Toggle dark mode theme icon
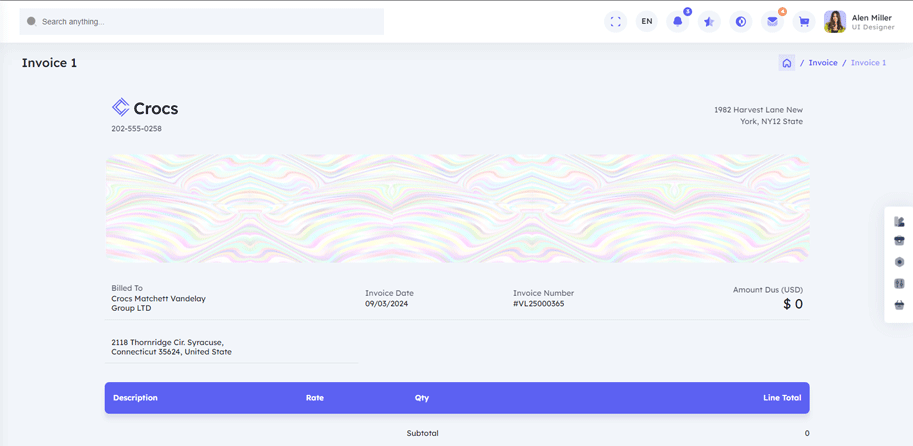This screenshot has height=446, width=913. click(741, 21)
